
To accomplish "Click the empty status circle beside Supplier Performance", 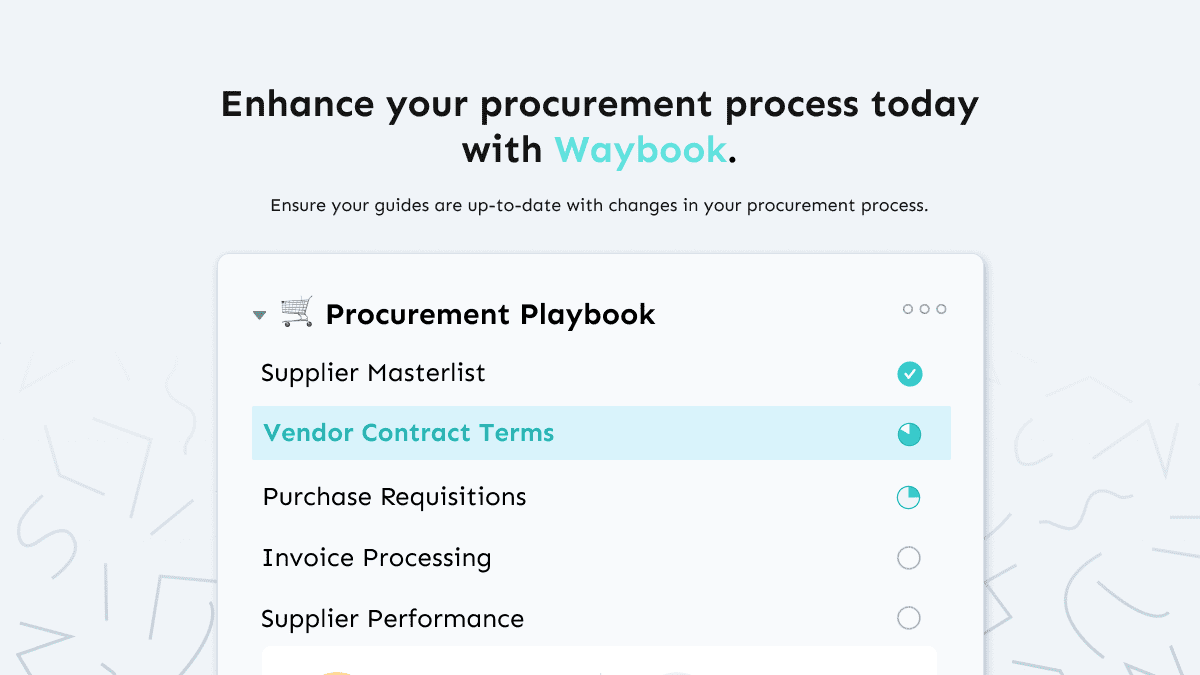I will point(909,618).
